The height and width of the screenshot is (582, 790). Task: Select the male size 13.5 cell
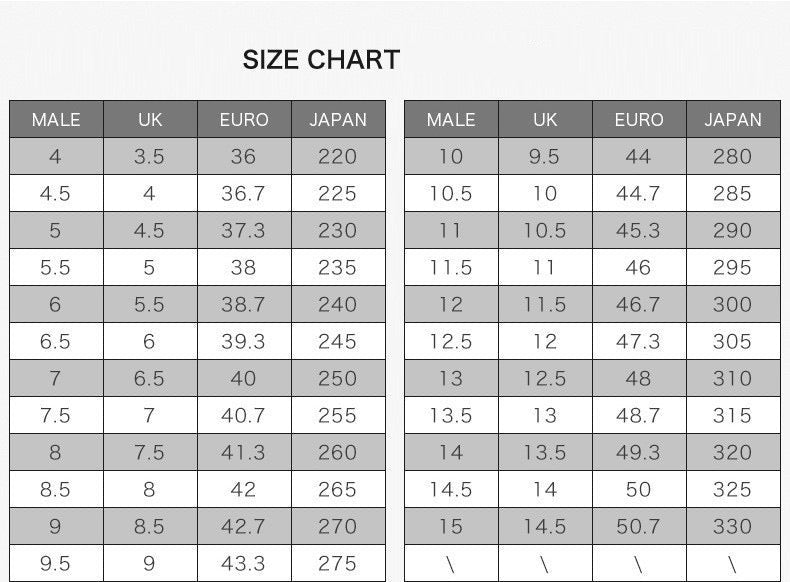(451, 415)
